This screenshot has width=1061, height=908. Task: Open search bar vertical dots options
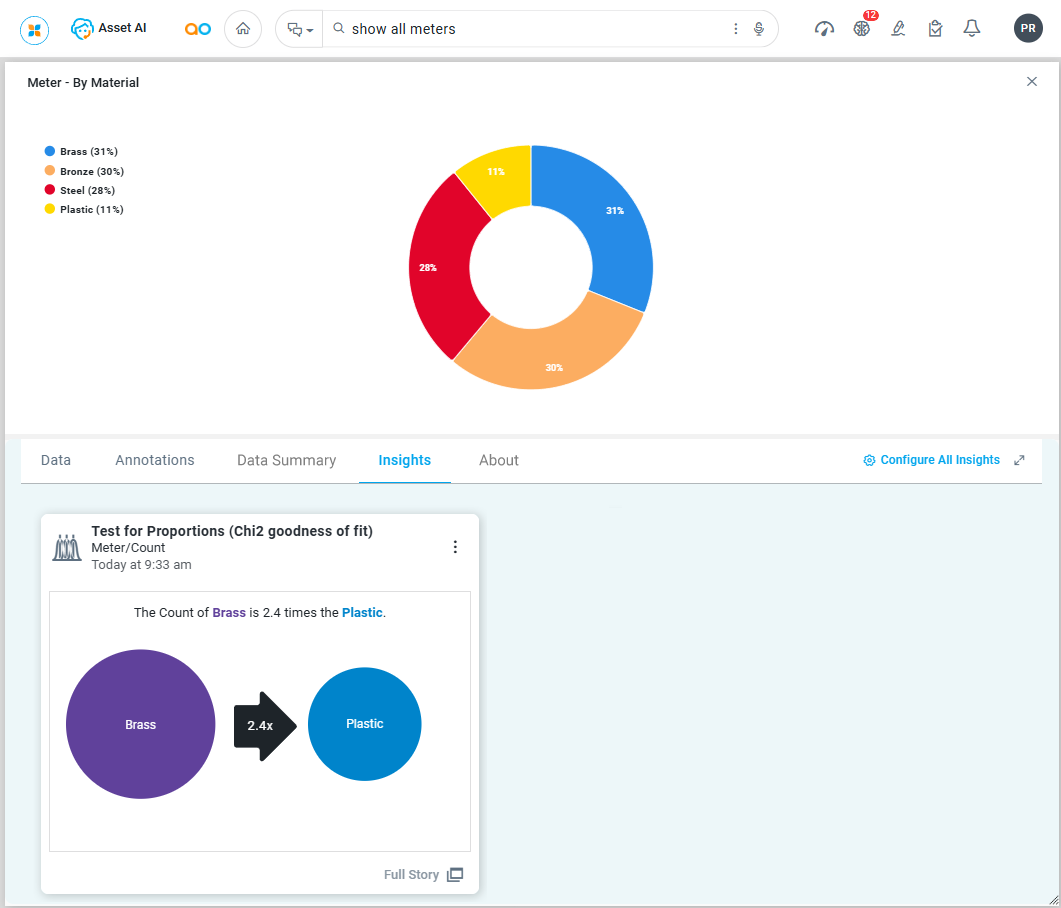click(736, 29)
